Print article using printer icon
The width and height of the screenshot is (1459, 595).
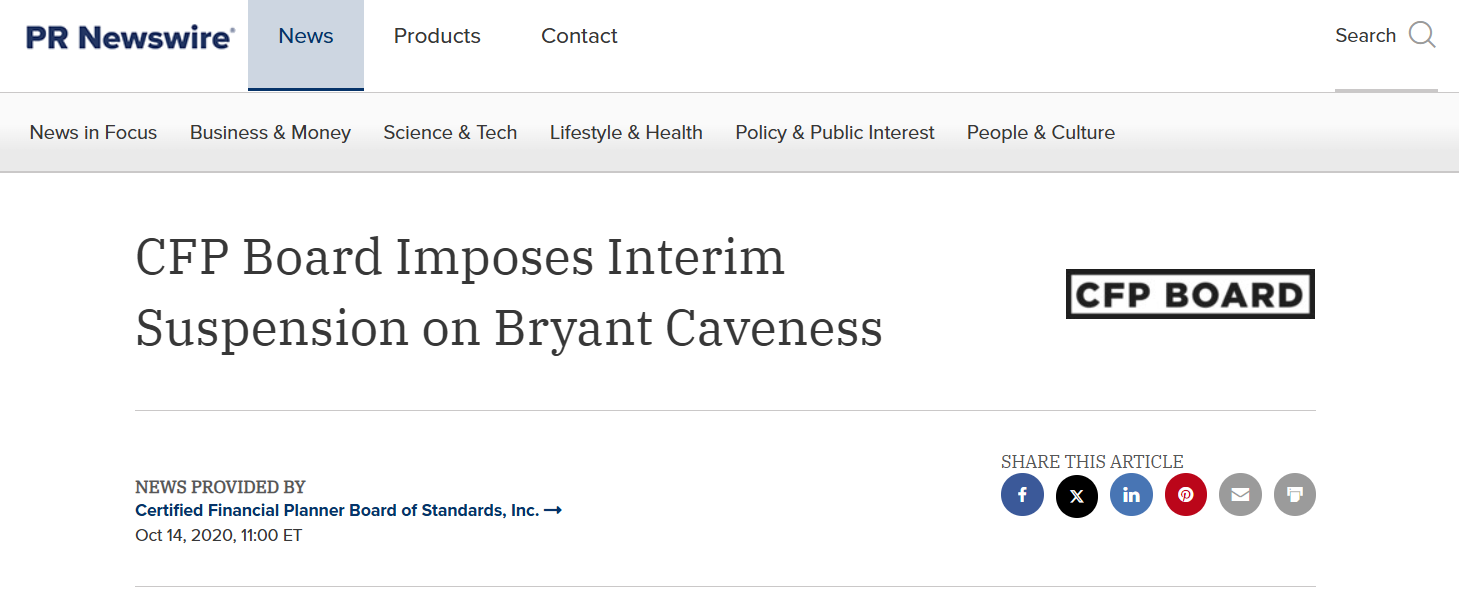click(1295, 495)
